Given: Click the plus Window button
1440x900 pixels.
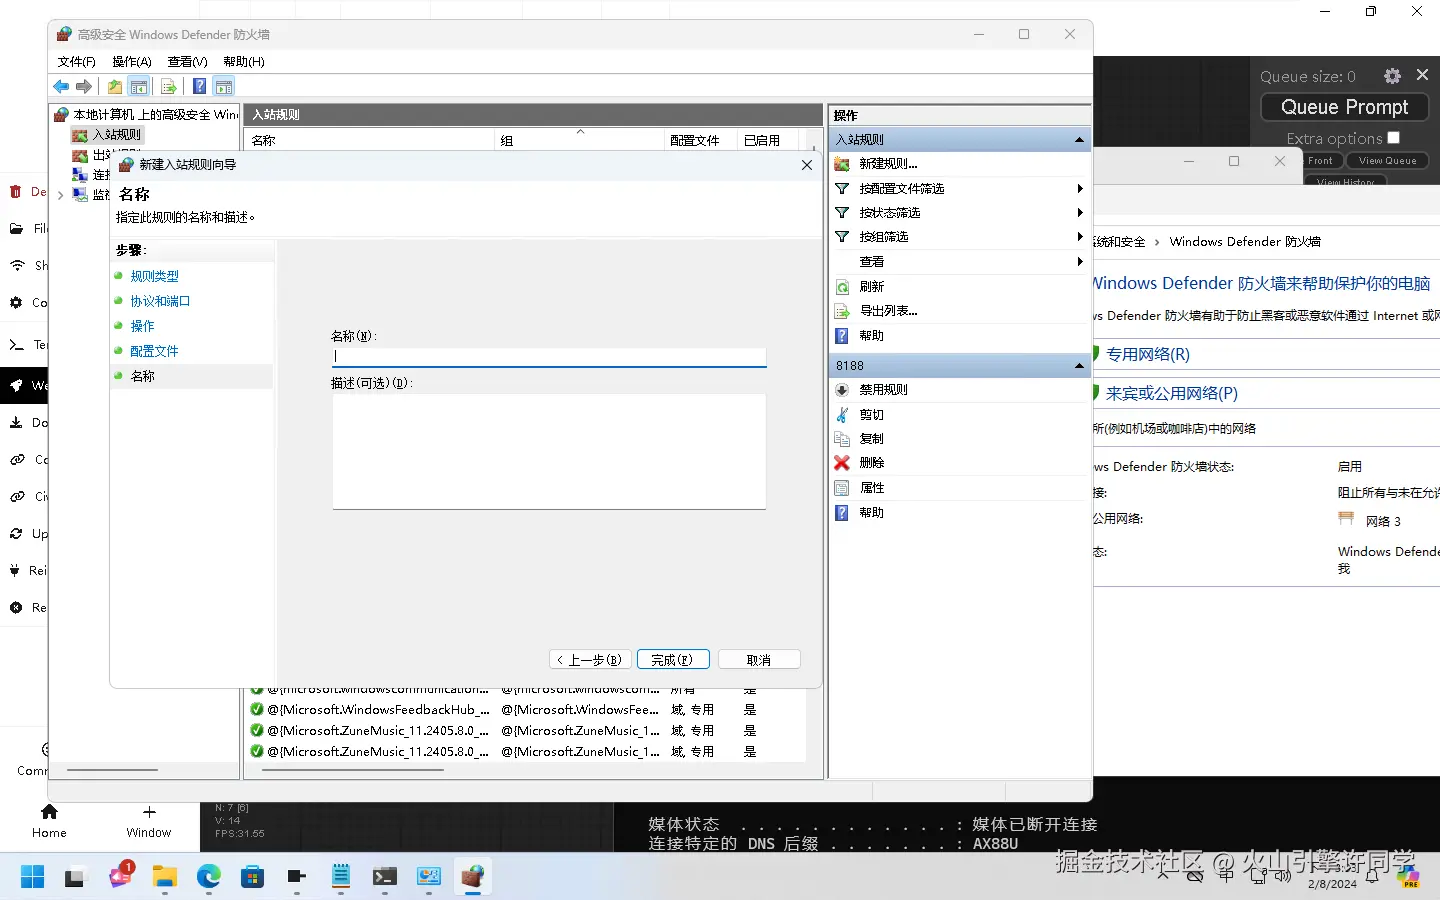Looking at the screenshot, I should point(149,821).
